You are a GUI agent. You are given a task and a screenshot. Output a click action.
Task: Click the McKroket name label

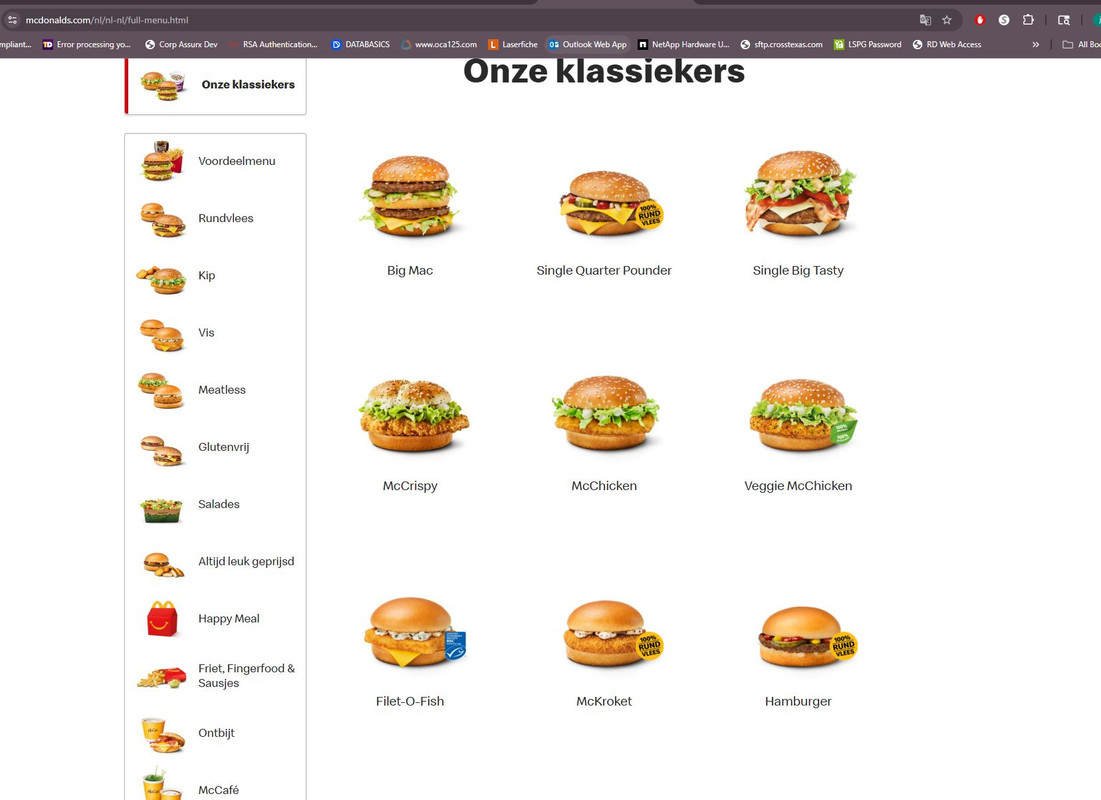click(x=604, y=702)
